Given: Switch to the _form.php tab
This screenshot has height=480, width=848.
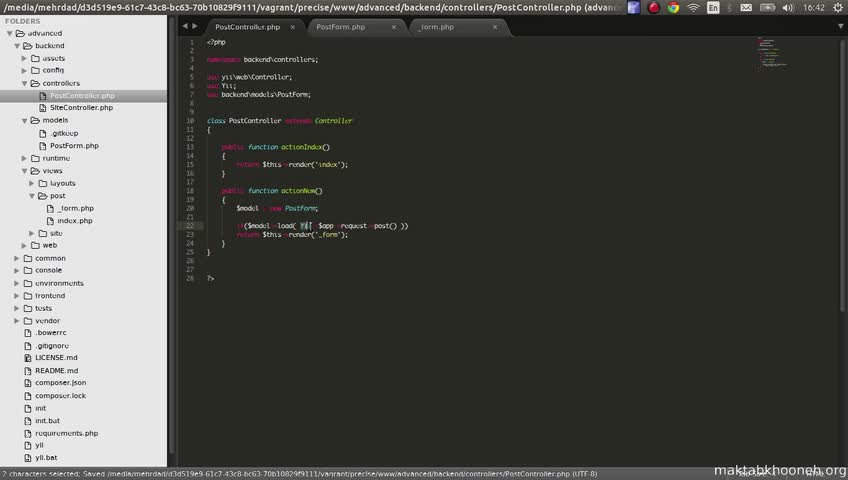Looking at the screenshot, I should [436, 27].
